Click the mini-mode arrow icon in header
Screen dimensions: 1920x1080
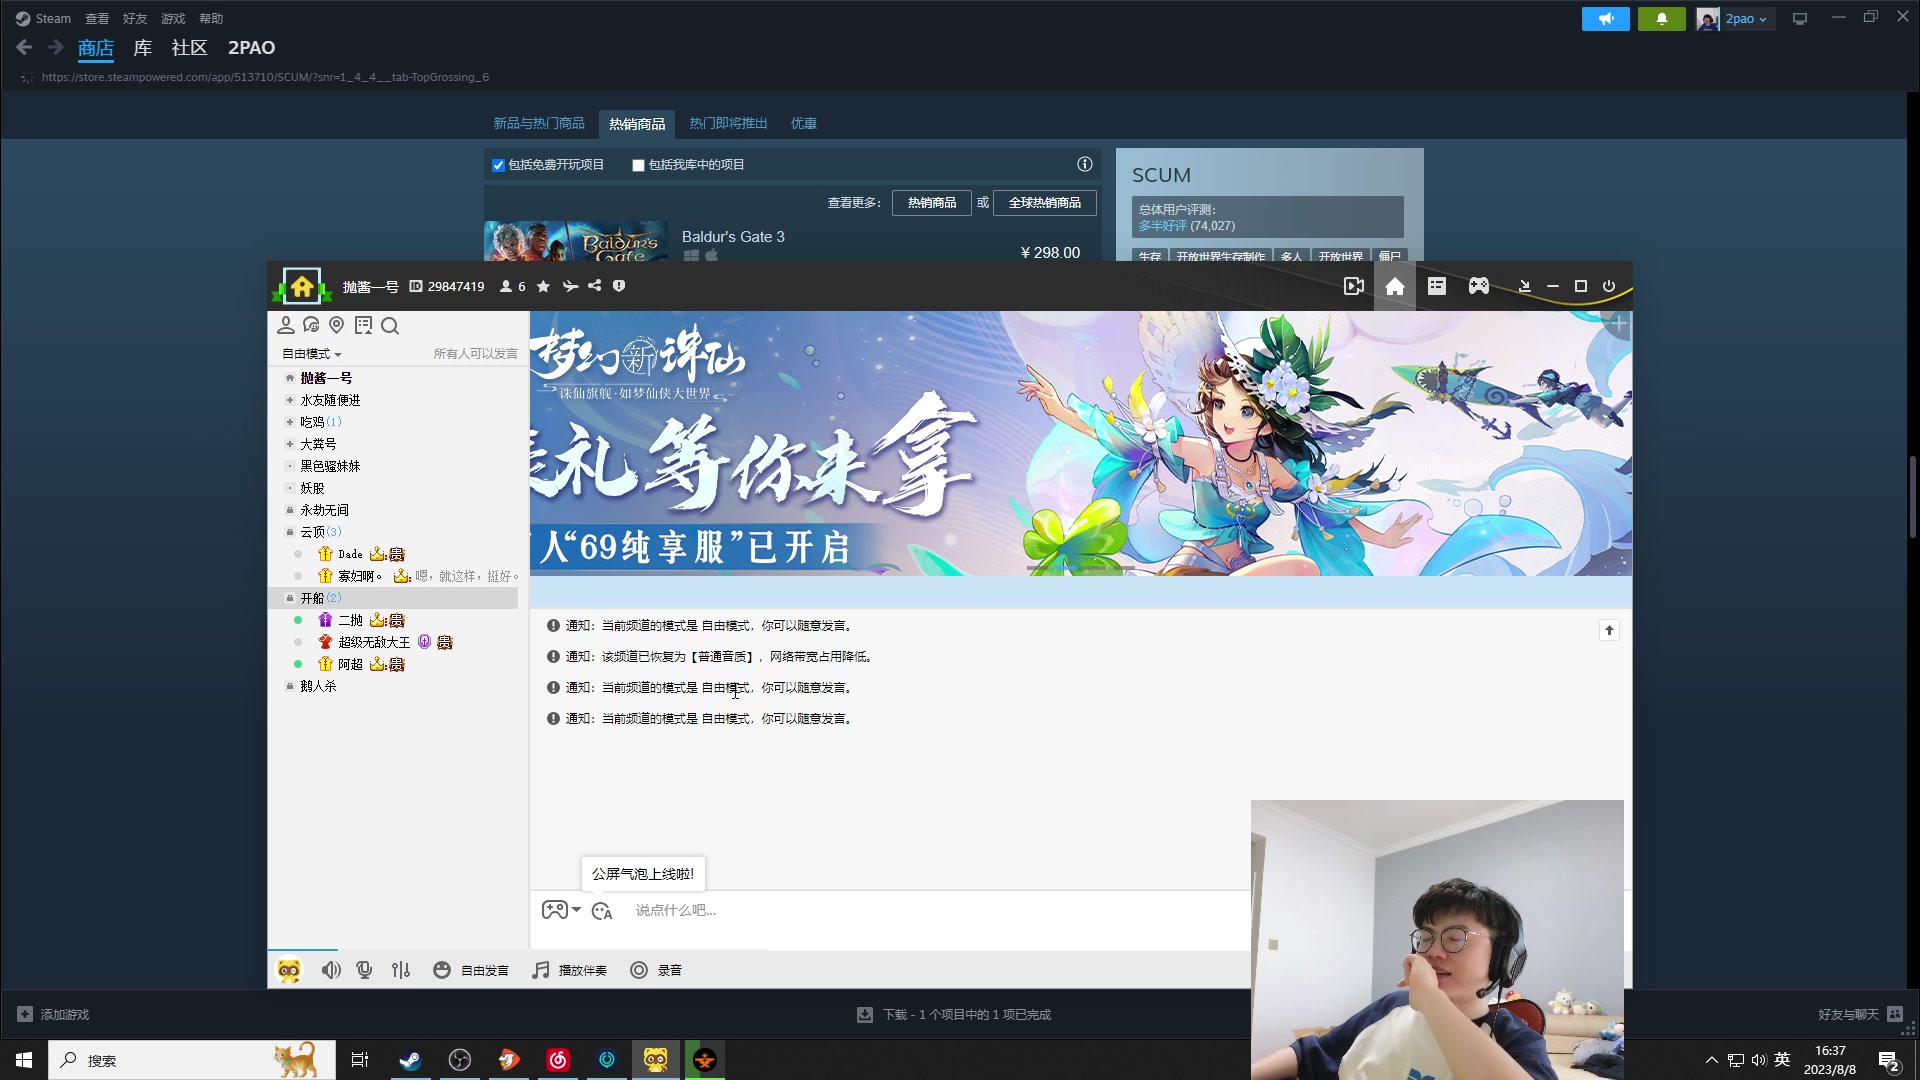1524,286
